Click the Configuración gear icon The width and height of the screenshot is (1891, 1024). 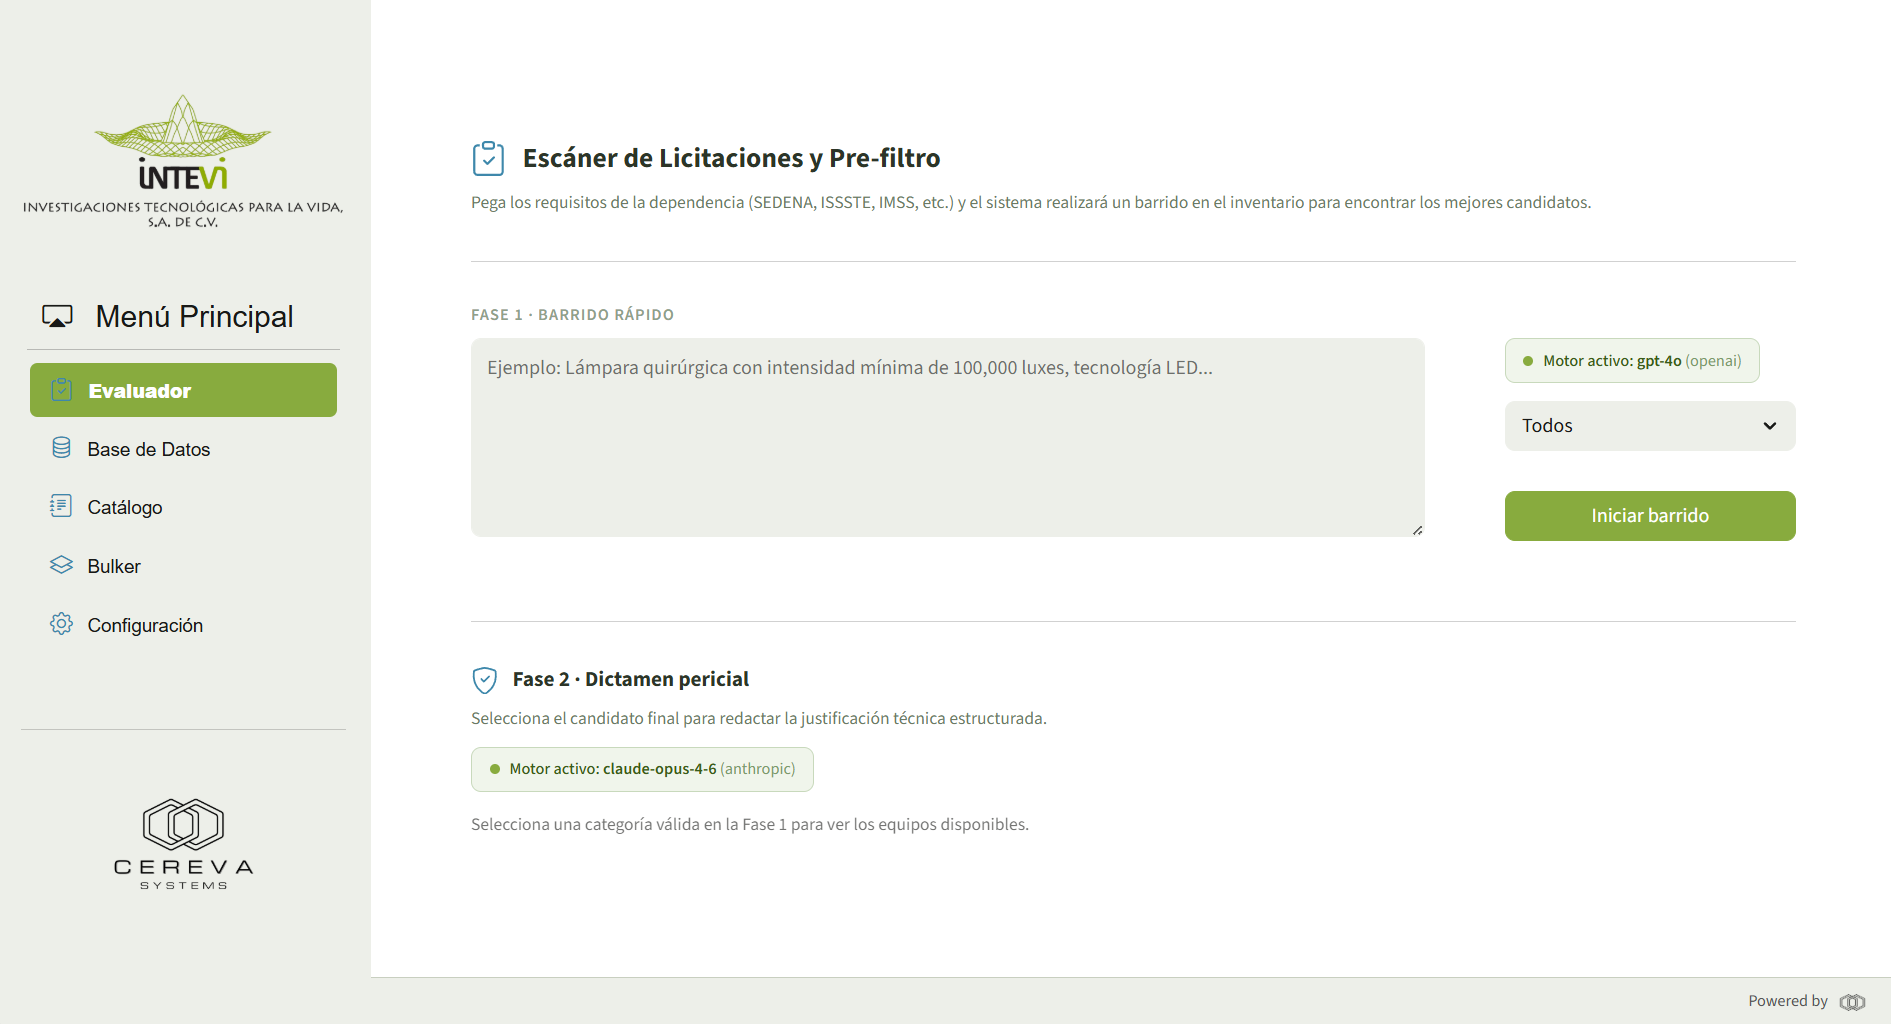tap(61, 624)
